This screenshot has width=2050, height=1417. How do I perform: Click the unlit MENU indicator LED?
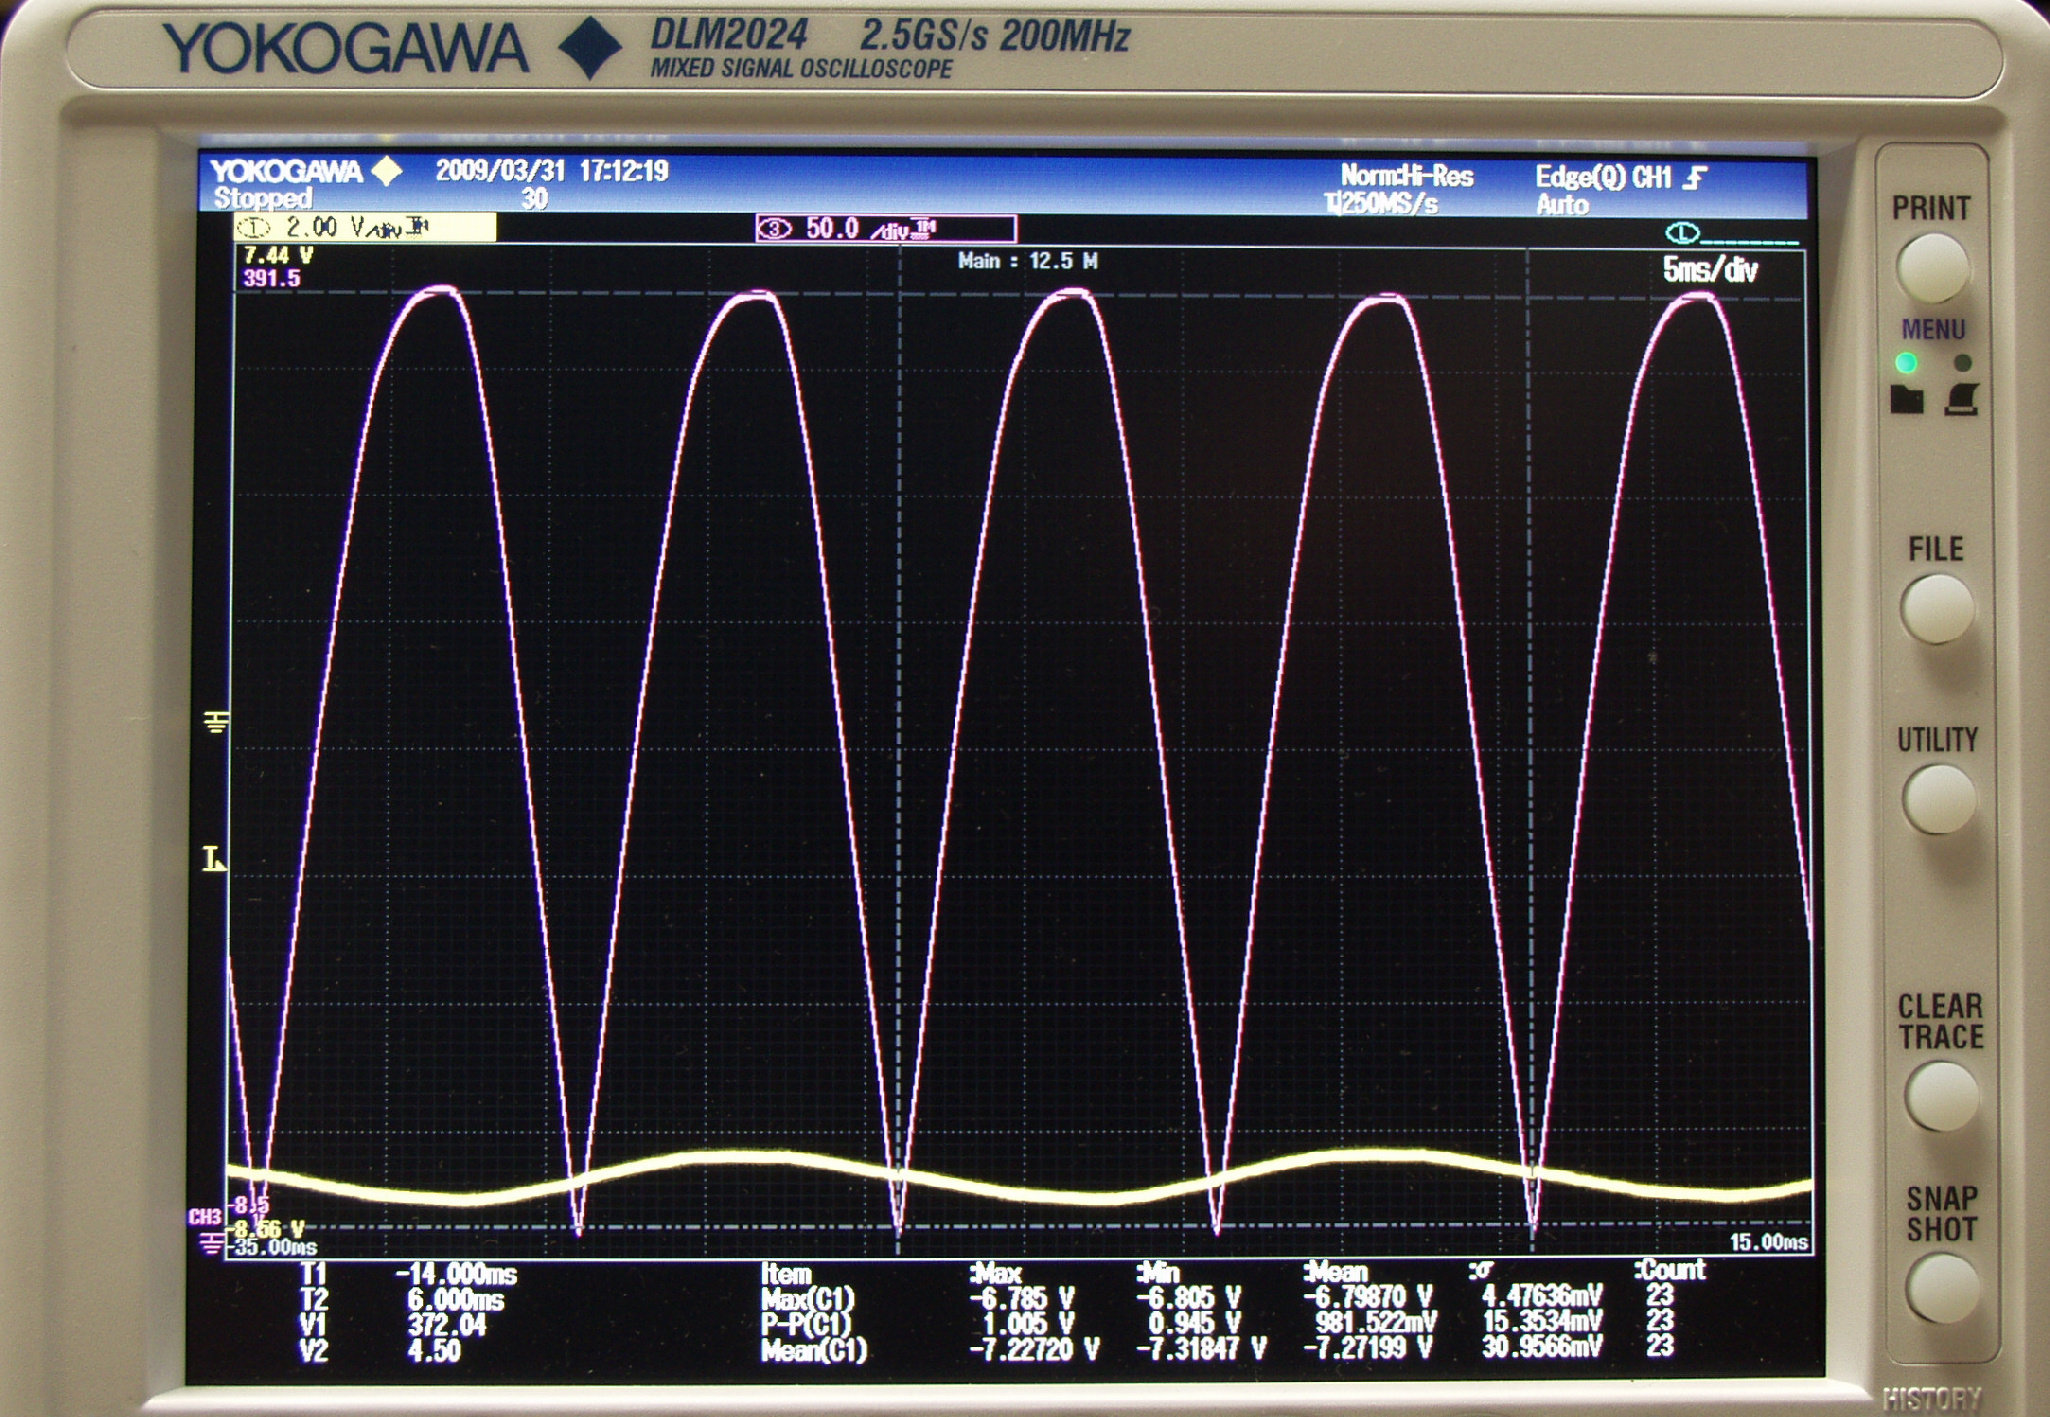[1962, 362]
